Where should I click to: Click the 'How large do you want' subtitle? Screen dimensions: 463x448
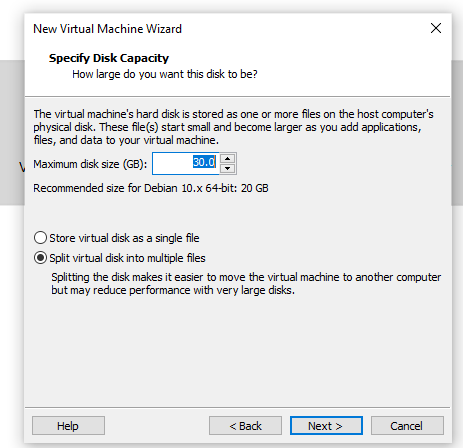tap(165, 74)
